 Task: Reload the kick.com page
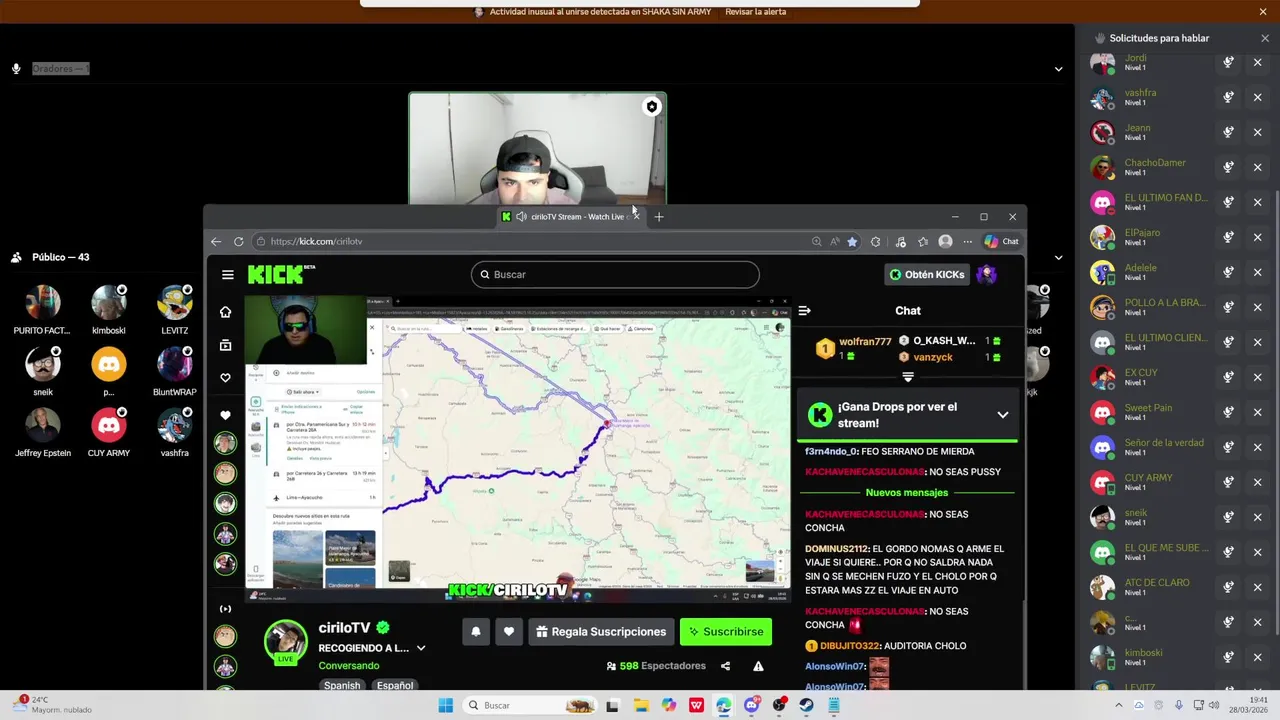tap(238, 241)
